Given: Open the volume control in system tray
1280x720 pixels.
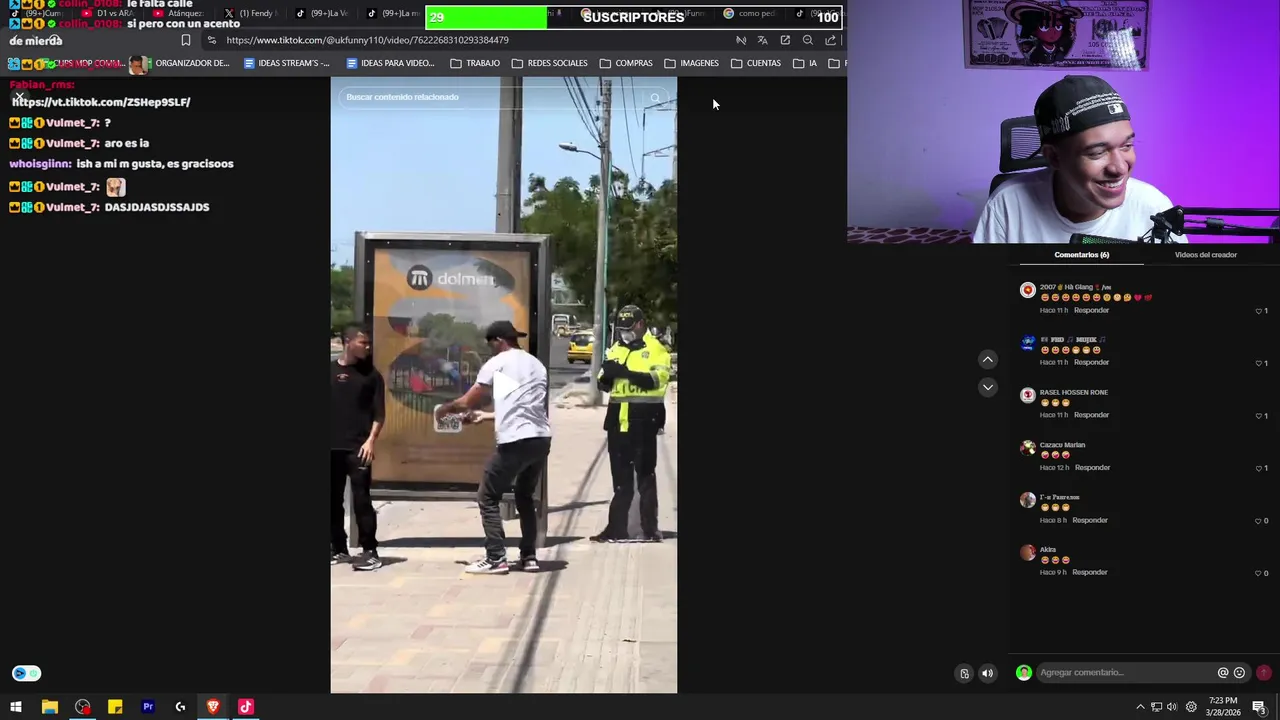Looking at the screenshot, I should click(x=1172, y=707).
